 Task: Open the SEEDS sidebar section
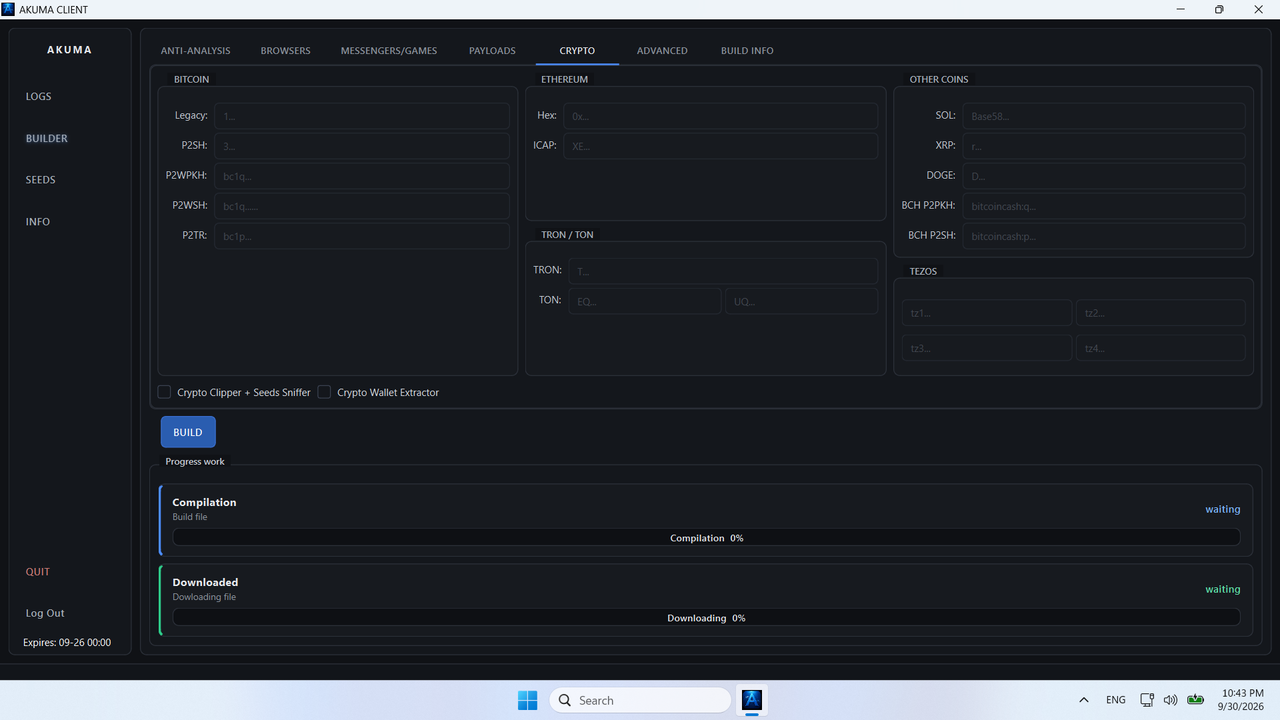pos(41,180)
